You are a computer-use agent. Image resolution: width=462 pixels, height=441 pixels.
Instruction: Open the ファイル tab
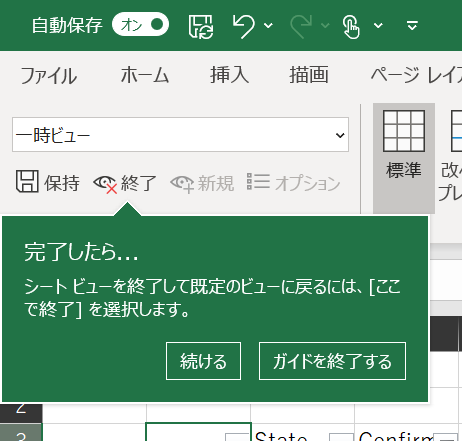(49, 75)
